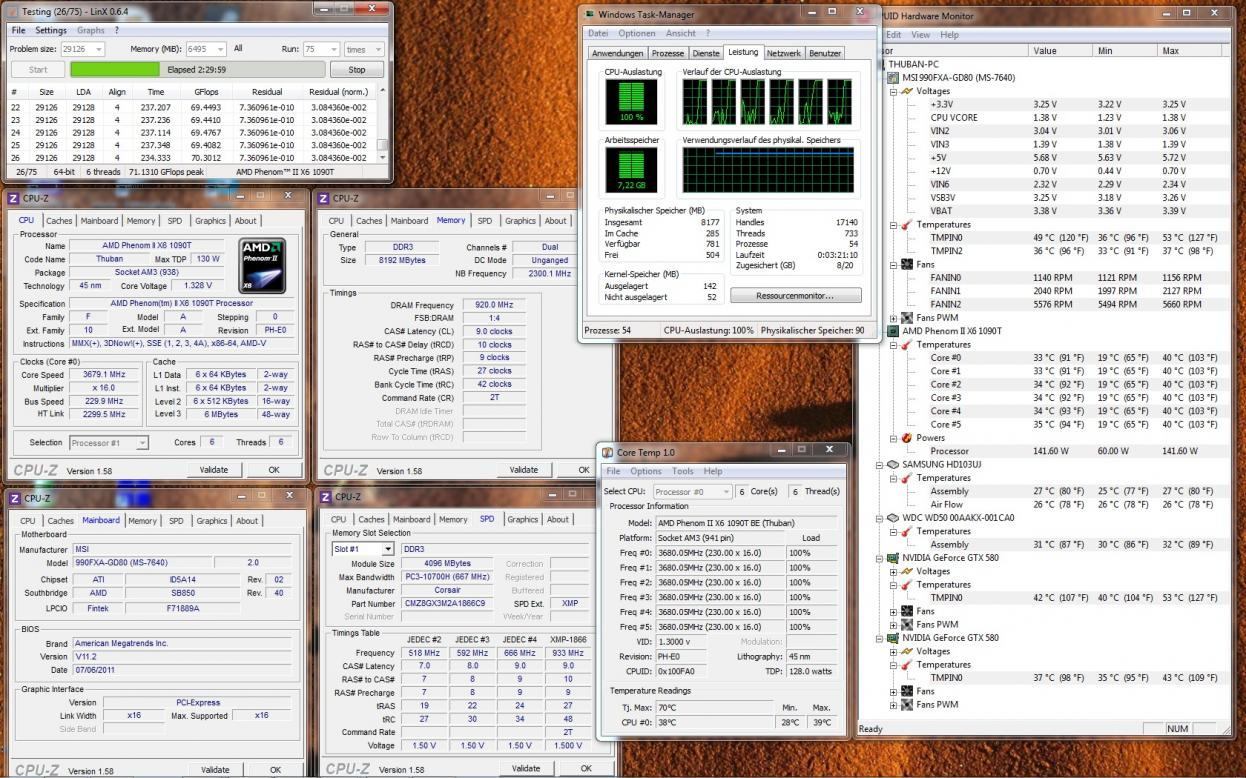1246x778 pixels.
Task: Click the Powers flame icon in HWMonitor
Action: coord(908,438)
